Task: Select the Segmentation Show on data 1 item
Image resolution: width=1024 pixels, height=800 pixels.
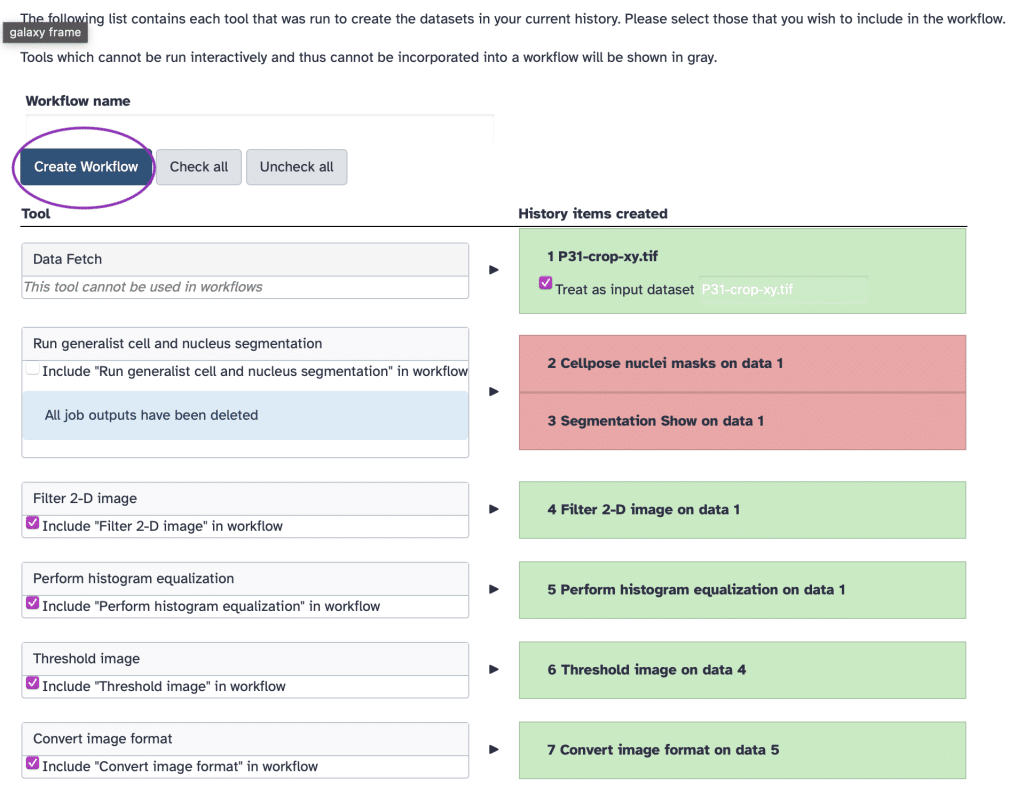Action: click(x=742, y=421)
